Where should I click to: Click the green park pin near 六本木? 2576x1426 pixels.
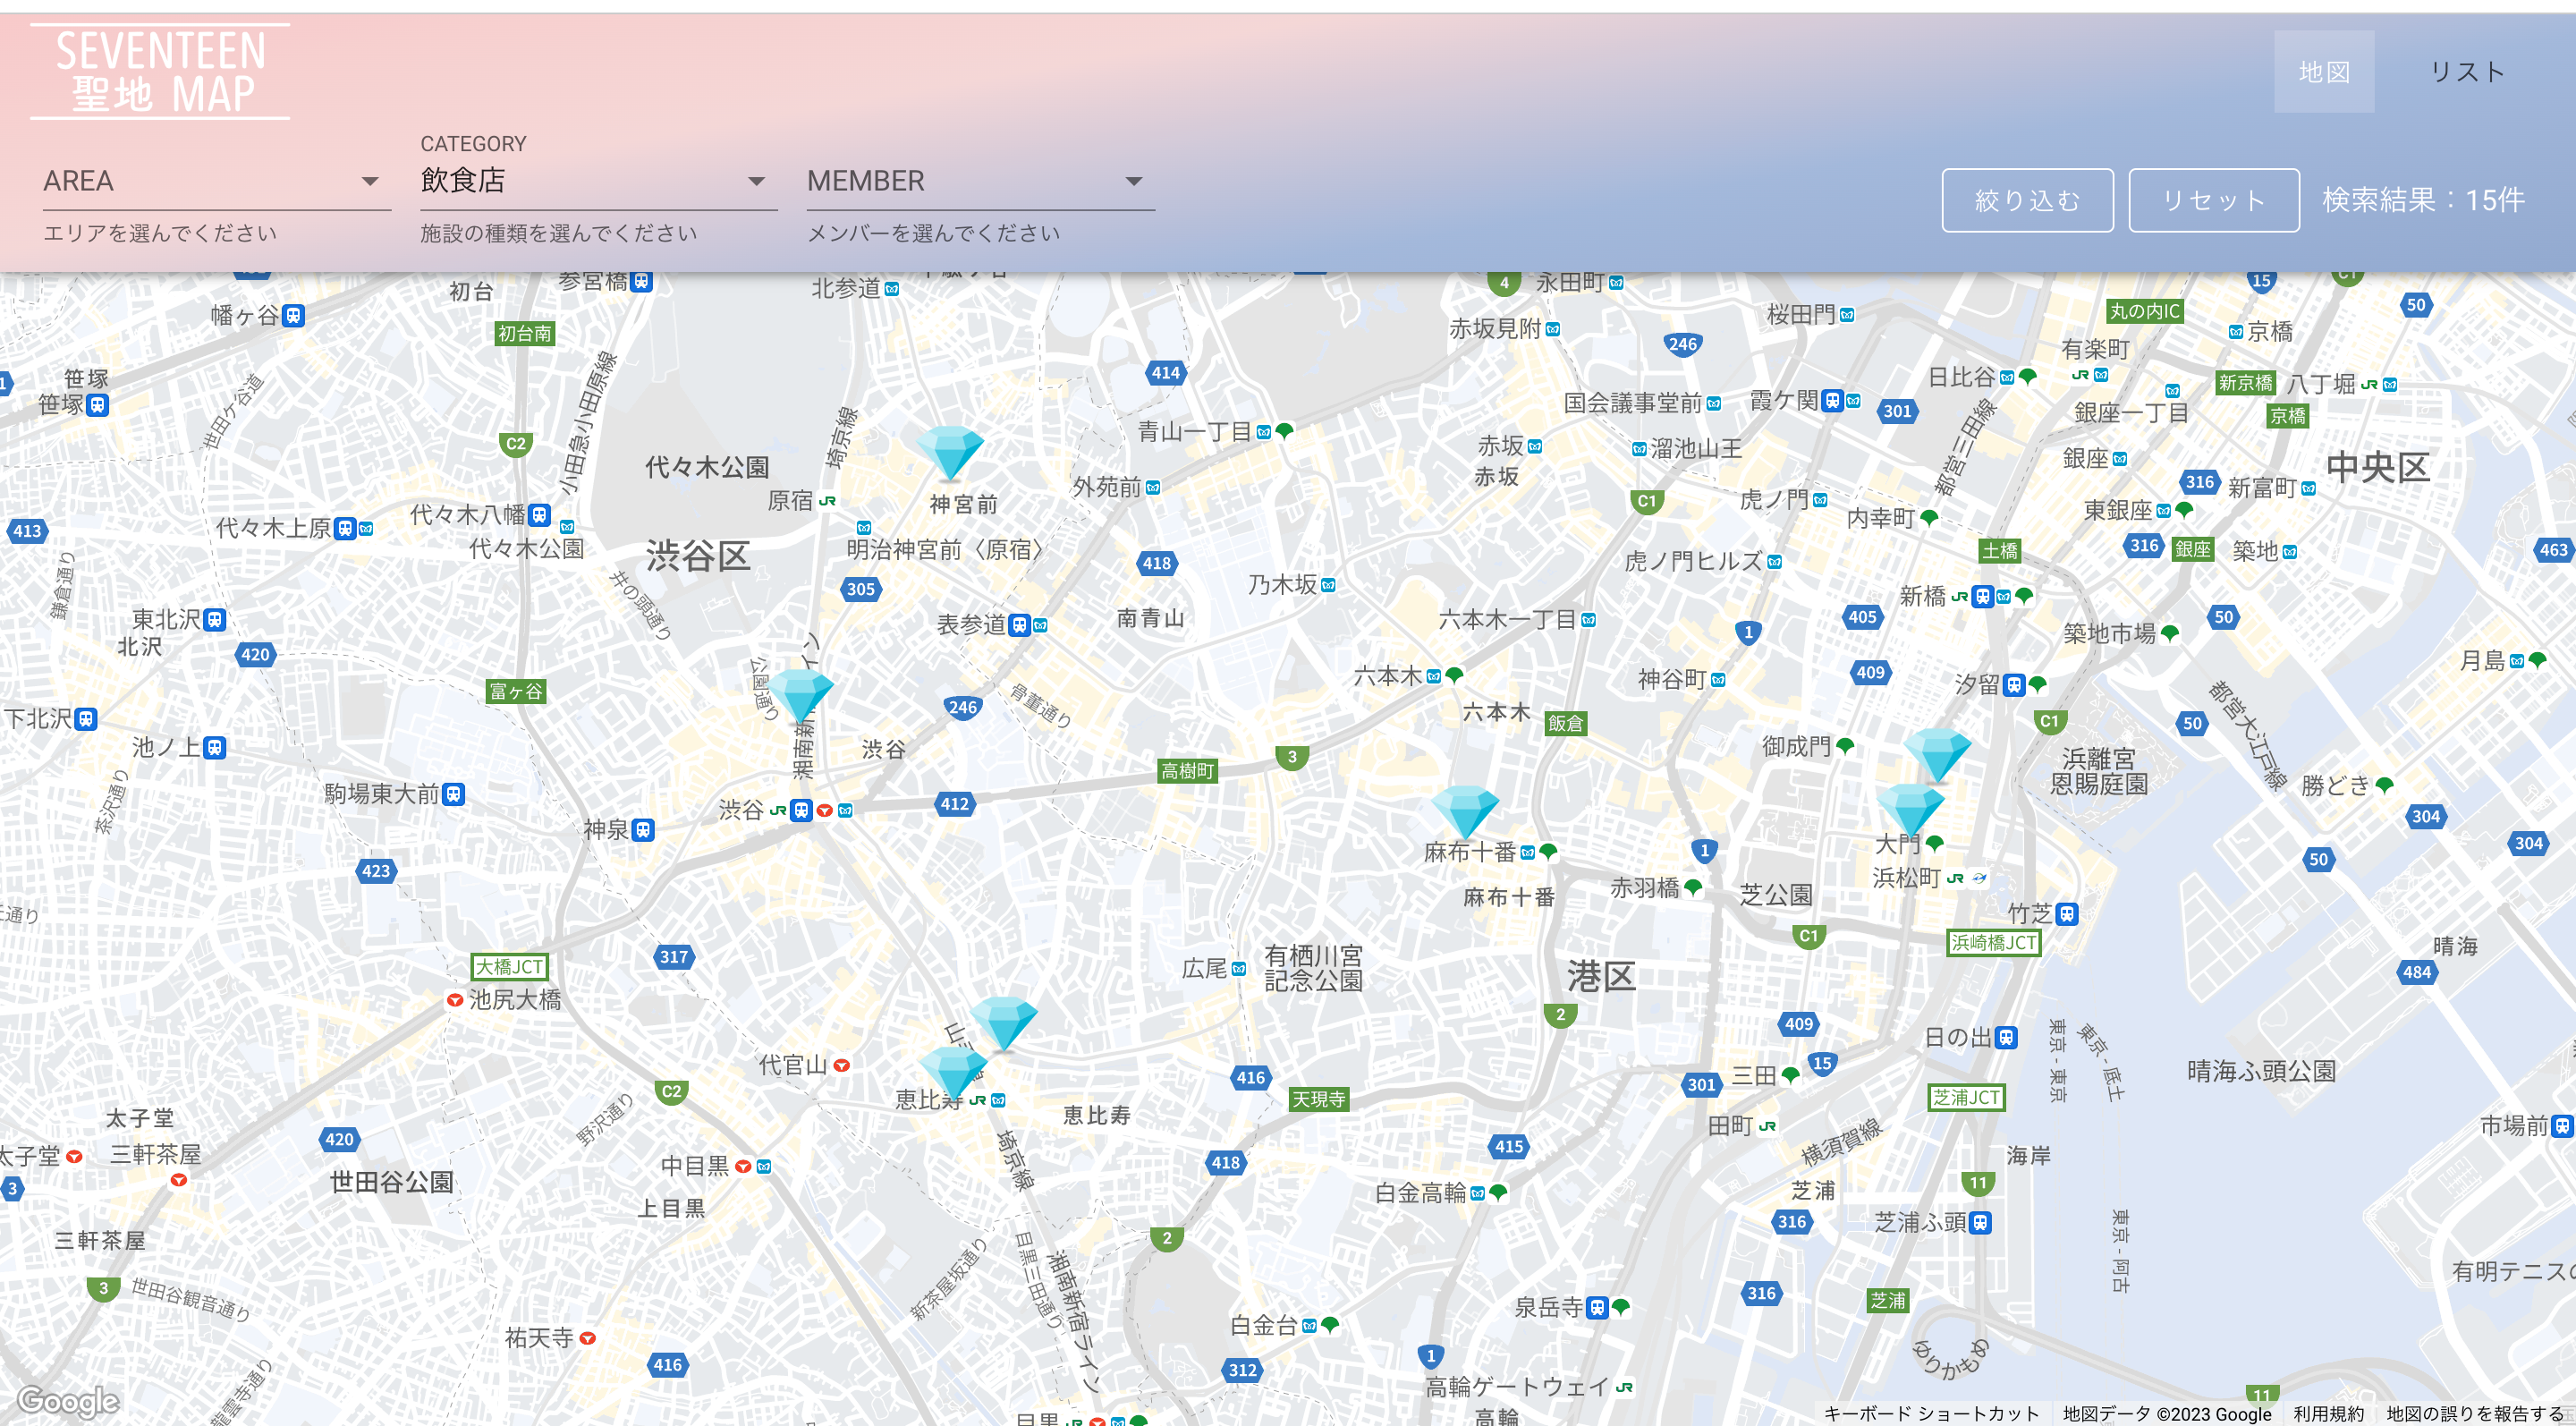pyautogui.click(x=1455, y=674)
